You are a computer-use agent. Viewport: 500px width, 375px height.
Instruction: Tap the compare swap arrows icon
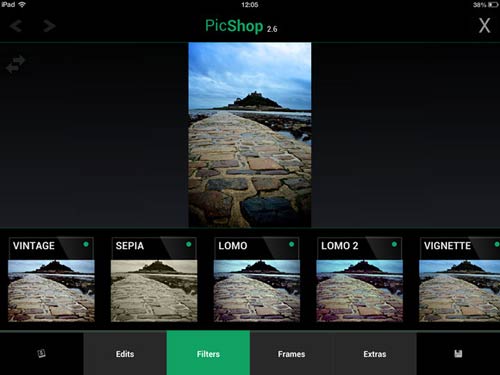[x=16, y=64]
